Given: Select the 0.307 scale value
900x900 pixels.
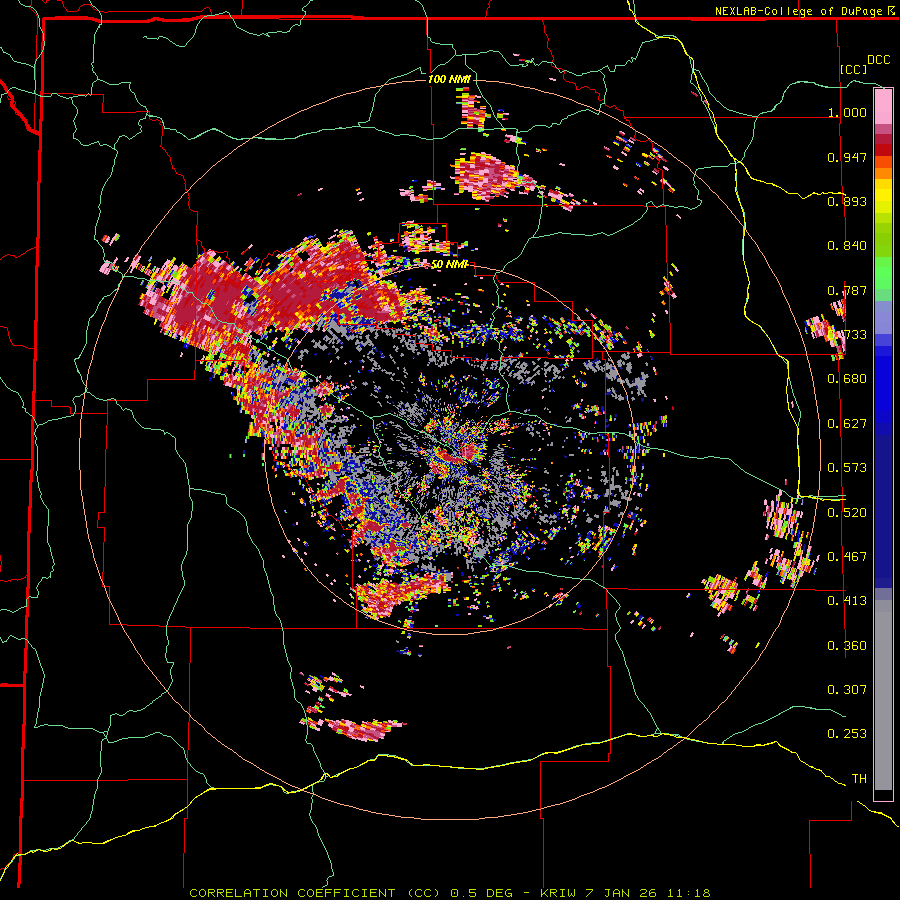Looking at the screenshot, I should pyautogui.click(x=847, y=690).
